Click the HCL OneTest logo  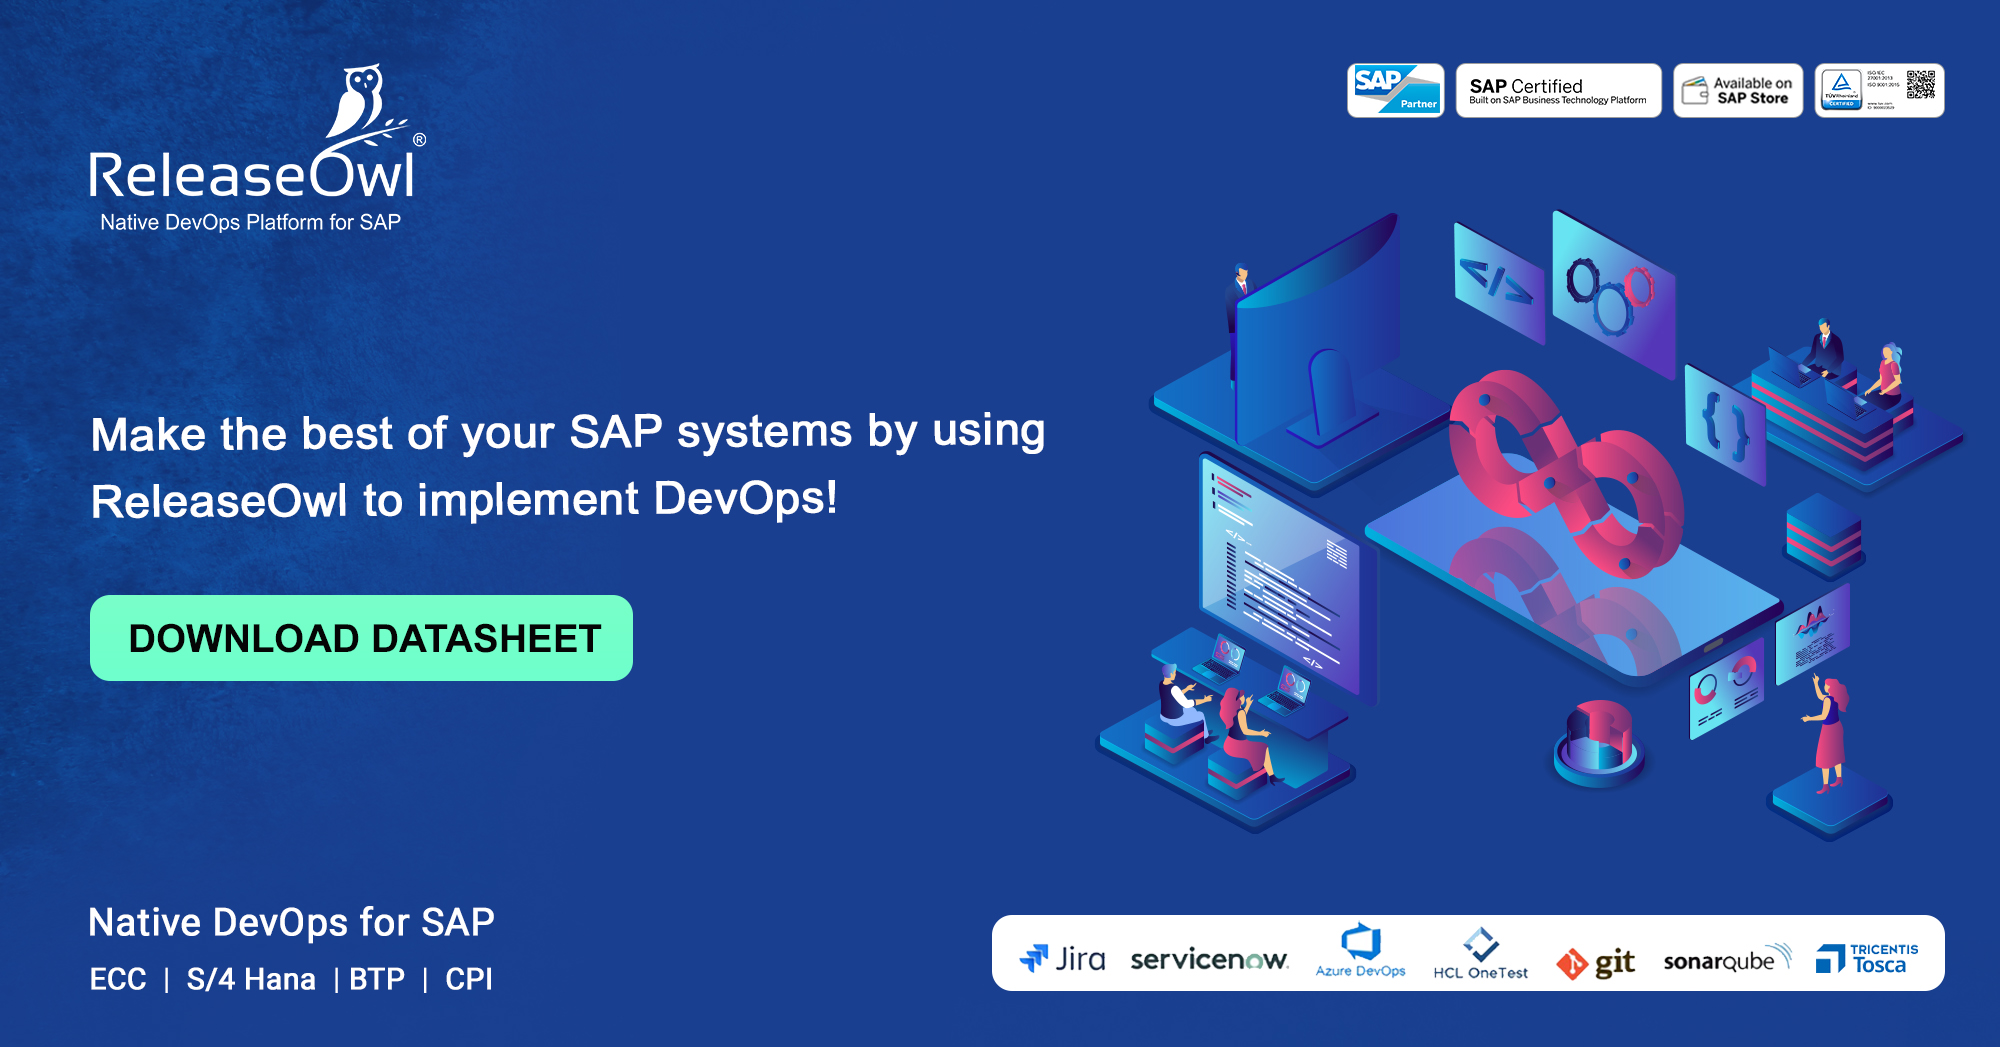1481,954
